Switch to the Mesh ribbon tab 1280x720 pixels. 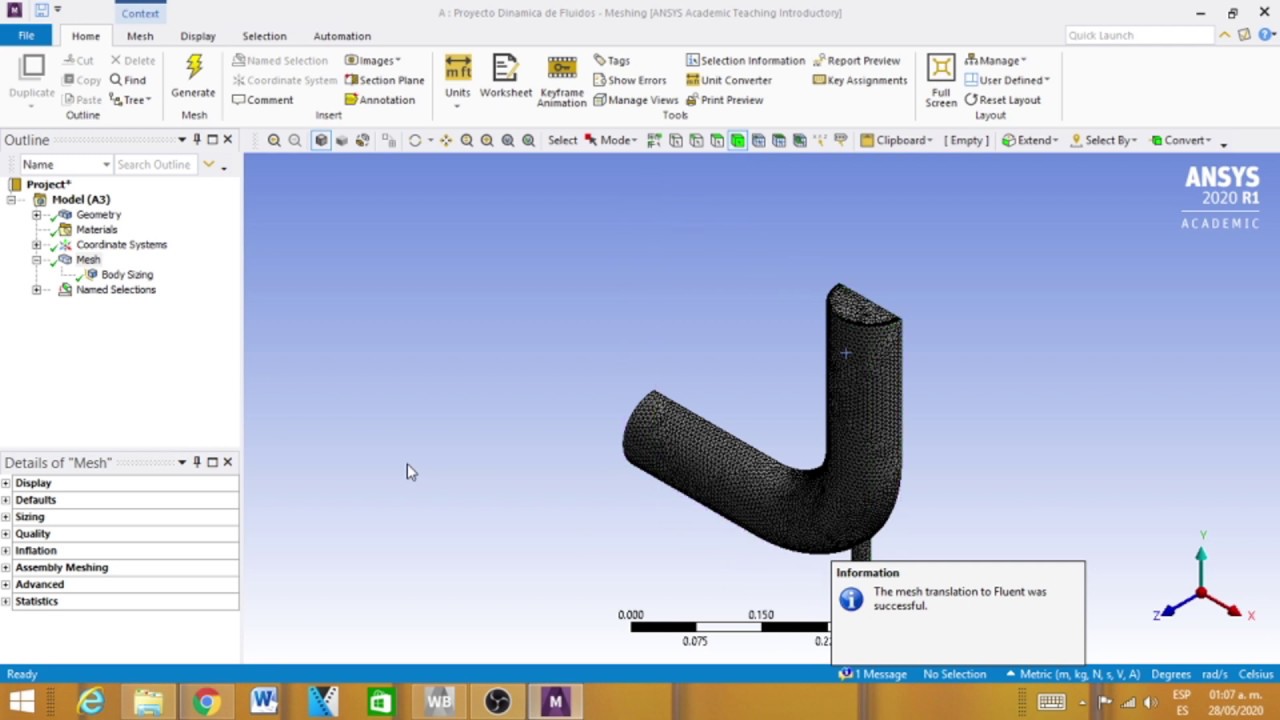click(x=140, y=36)
